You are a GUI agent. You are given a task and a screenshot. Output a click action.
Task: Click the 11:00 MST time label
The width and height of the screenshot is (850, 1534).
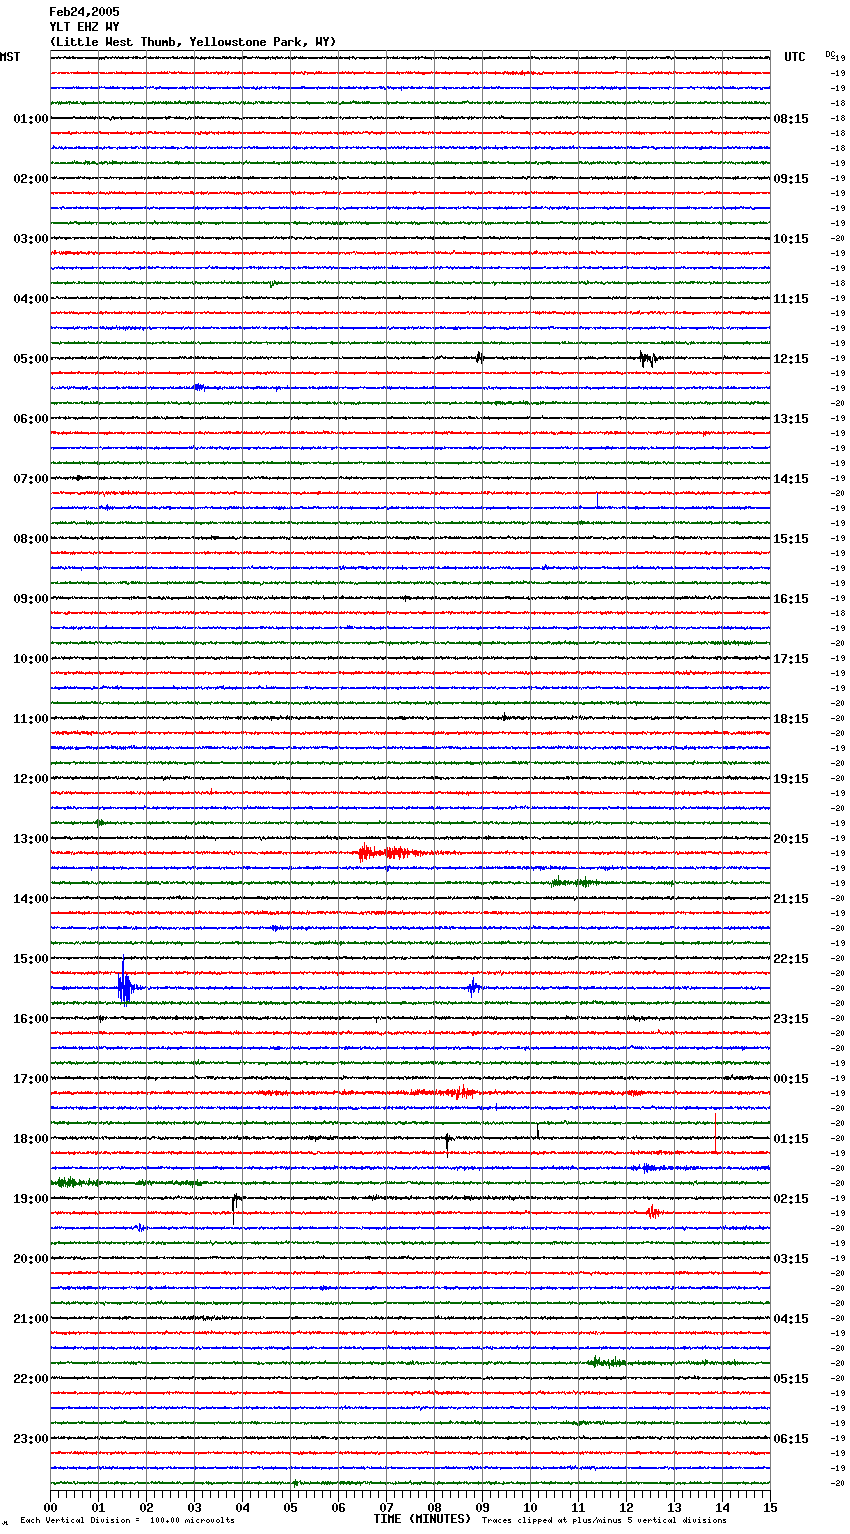coord(30,719)
